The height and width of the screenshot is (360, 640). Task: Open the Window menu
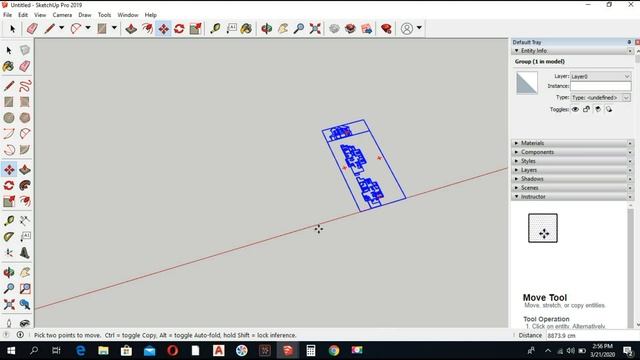coord(128,15)
